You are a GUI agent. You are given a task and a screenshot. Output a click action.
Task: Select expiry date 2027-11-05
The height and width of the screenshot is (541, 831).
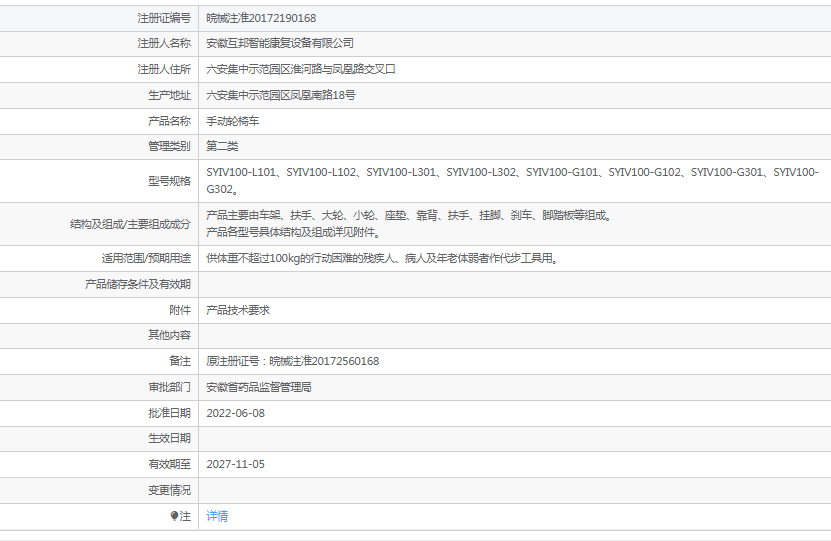click(235, 464)
